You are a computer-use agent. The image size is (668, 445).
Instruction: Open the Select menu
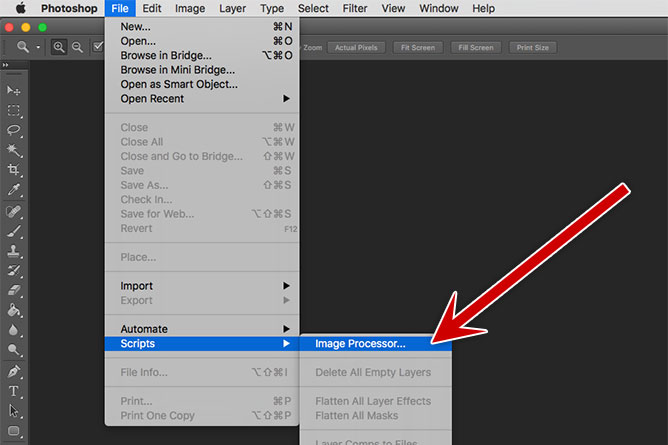pos(313,9)
